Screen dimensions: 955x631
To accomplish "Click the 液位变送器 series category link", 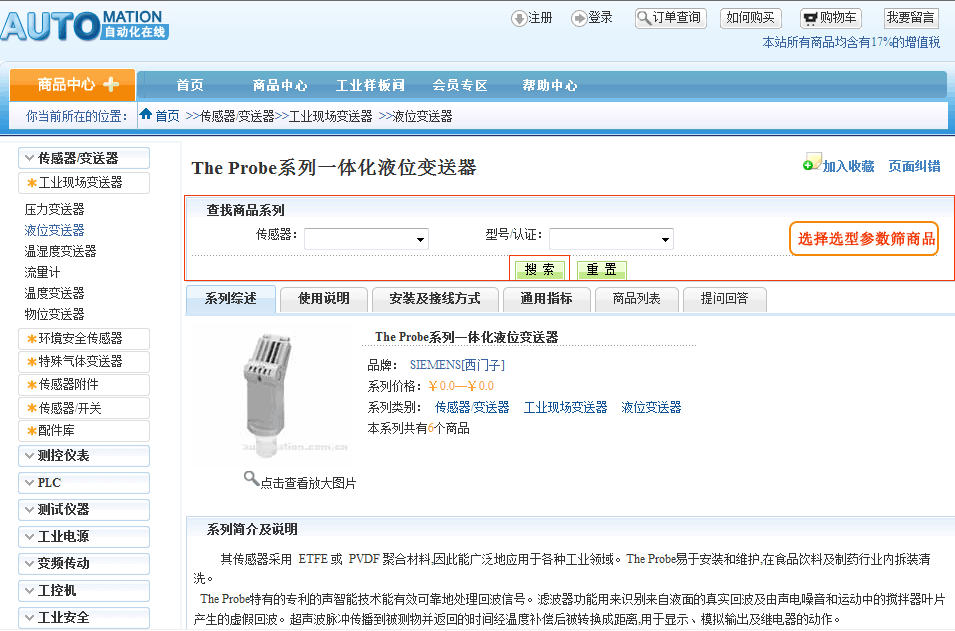I will [x=651, y=407].
